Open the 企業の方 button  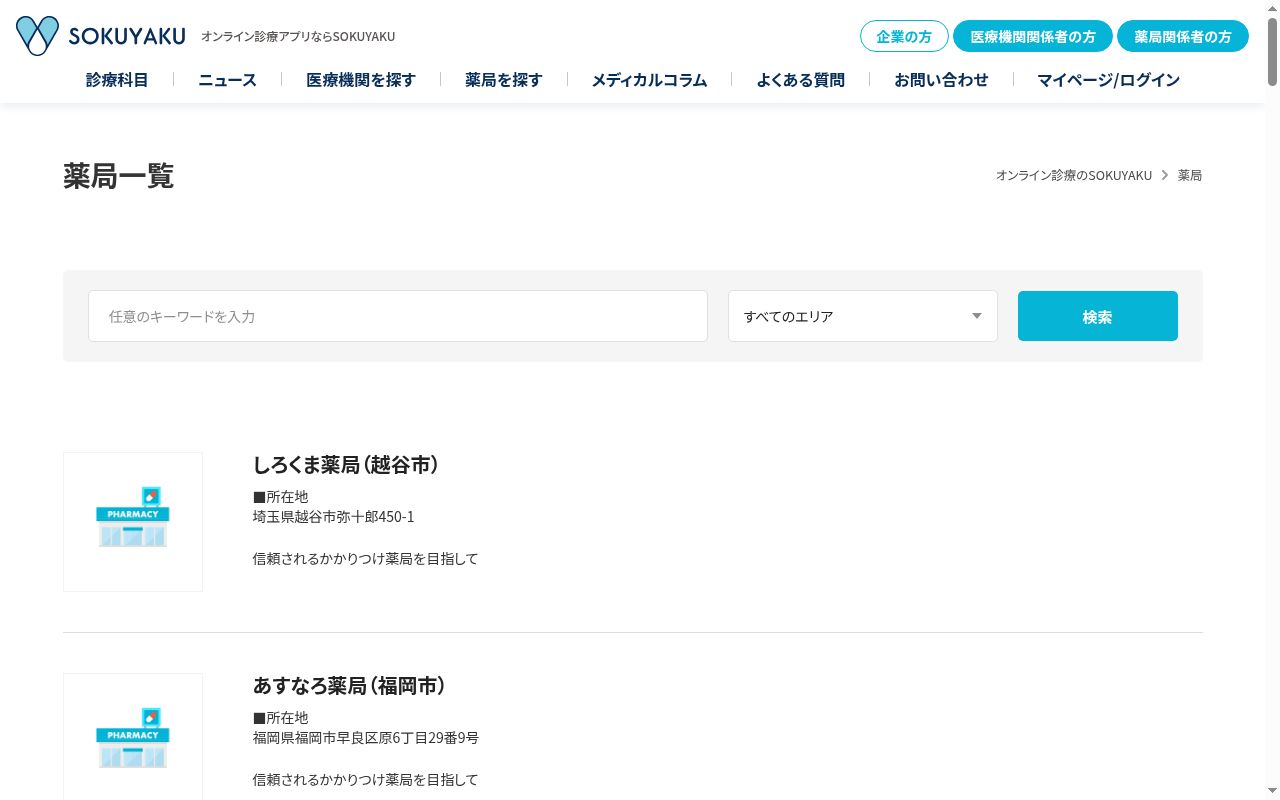904,36
